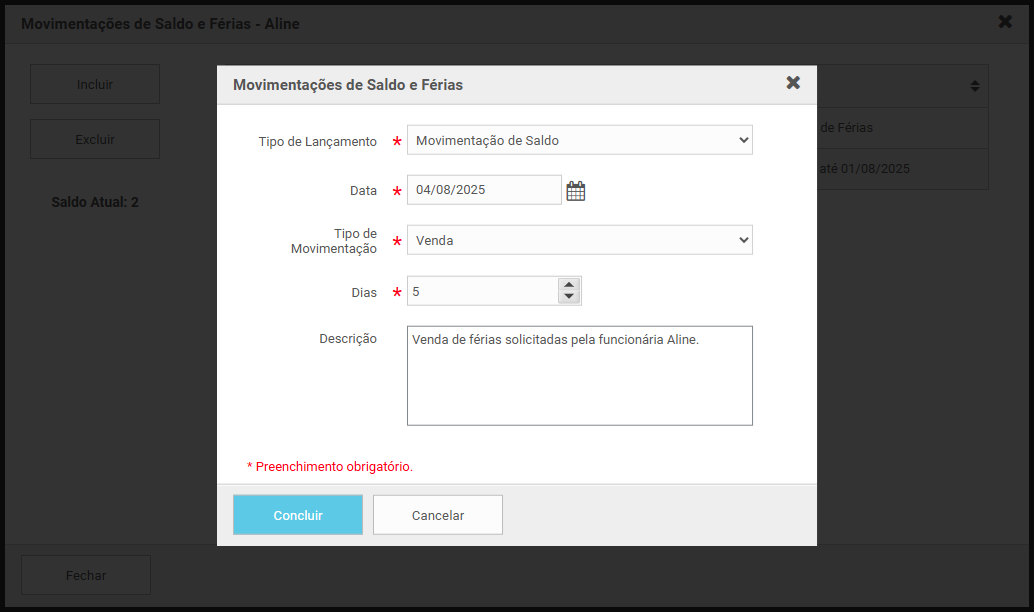Click the Fechar button at bottom
Screen dimensions: 1034x612
tap(86, 575)
